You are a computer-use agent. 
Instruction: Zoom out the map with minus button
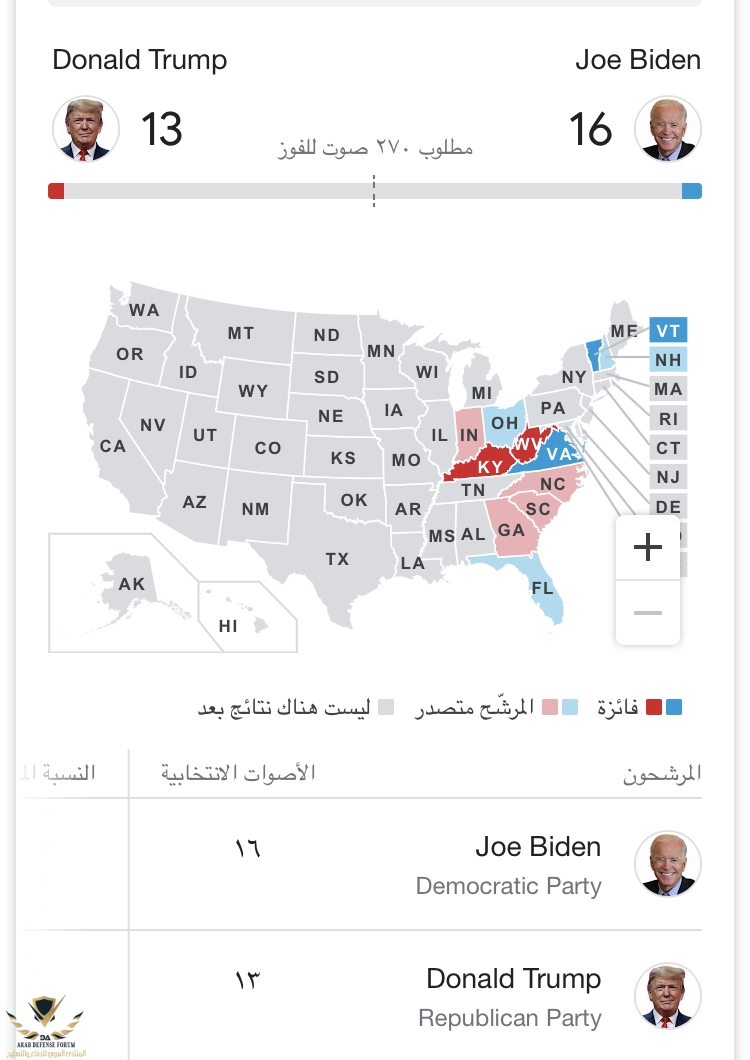(x=647, y=612)
